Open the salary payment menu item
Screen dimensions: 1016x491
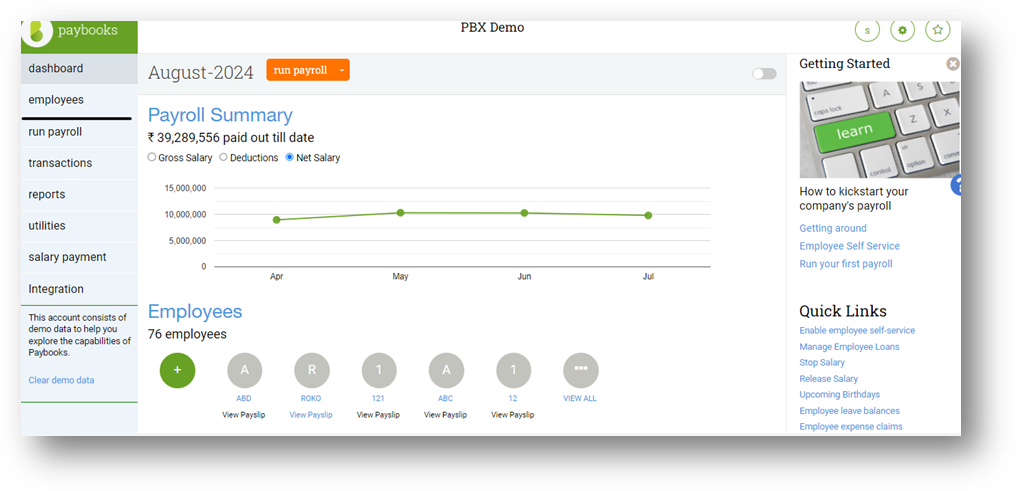79,257
